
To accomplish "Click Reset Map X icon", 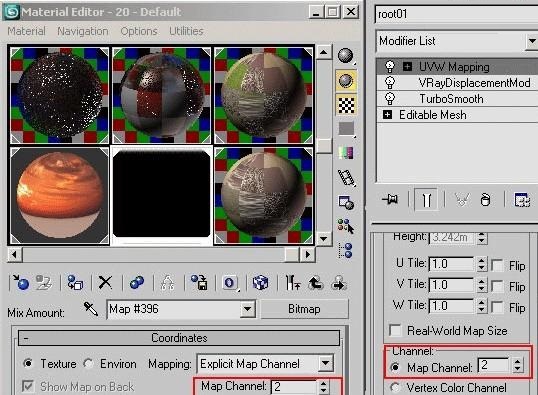I will pyautogui.click(x=105, y=283).
